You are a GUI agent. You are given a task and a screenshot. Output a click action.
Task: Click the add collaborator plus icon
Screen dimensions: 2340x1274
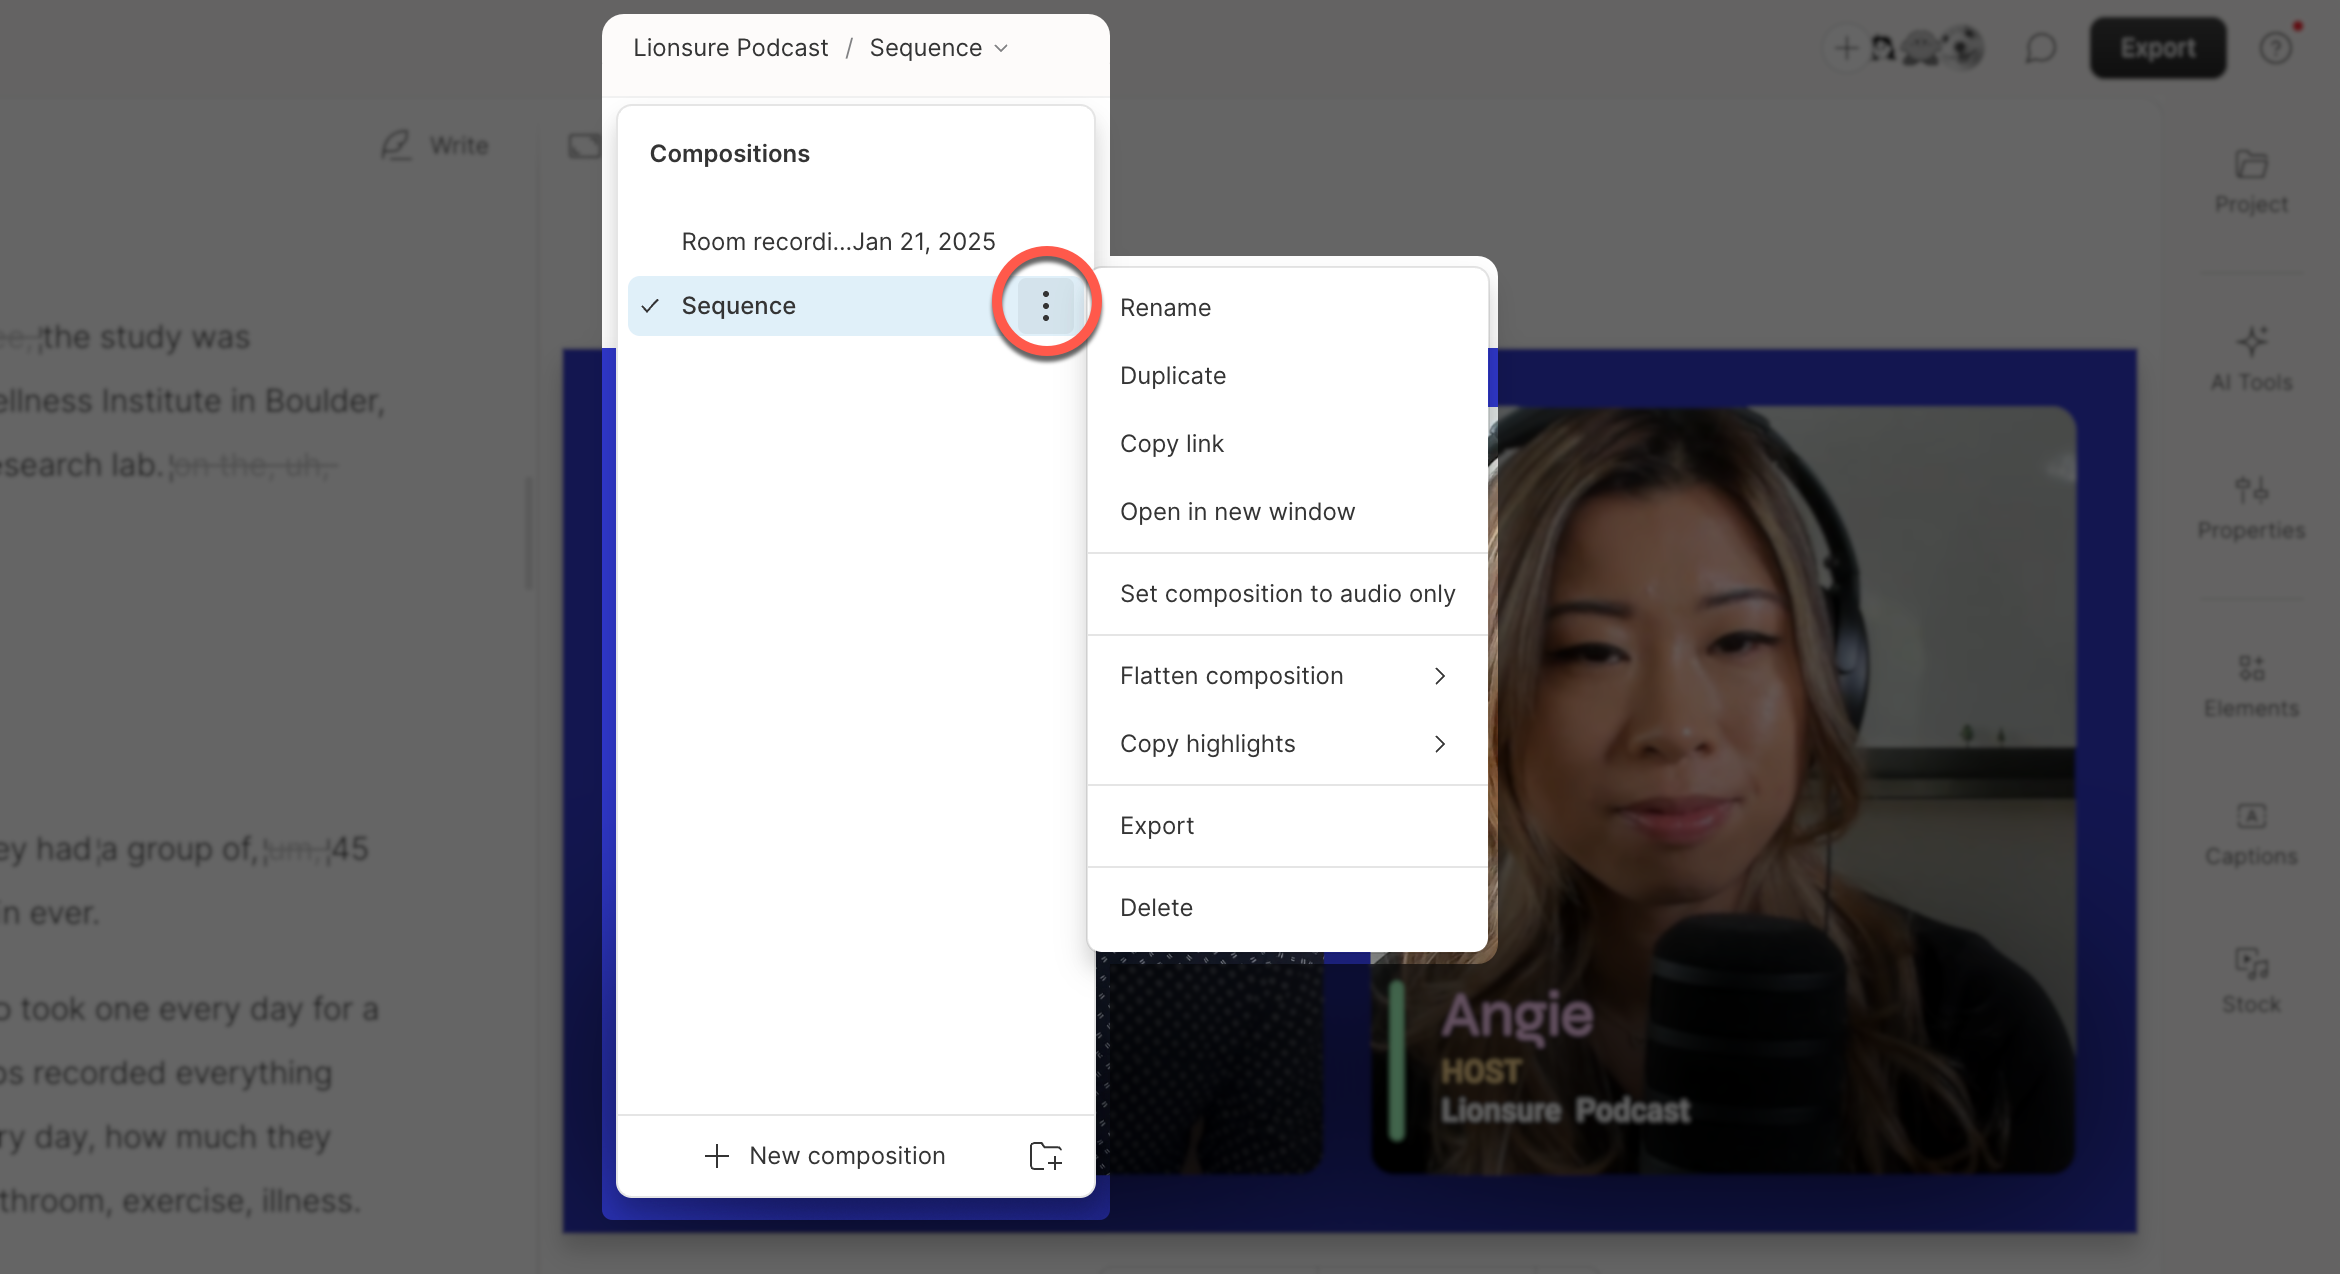(1845, 47)
